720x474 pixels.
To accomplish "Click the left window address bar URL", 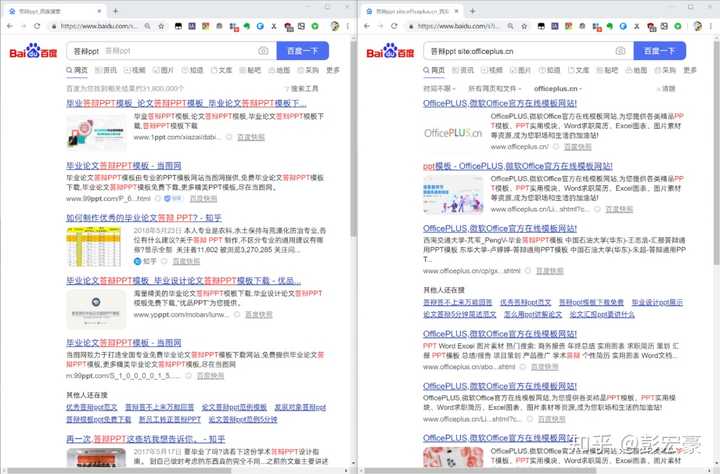I will pos(98,26).
